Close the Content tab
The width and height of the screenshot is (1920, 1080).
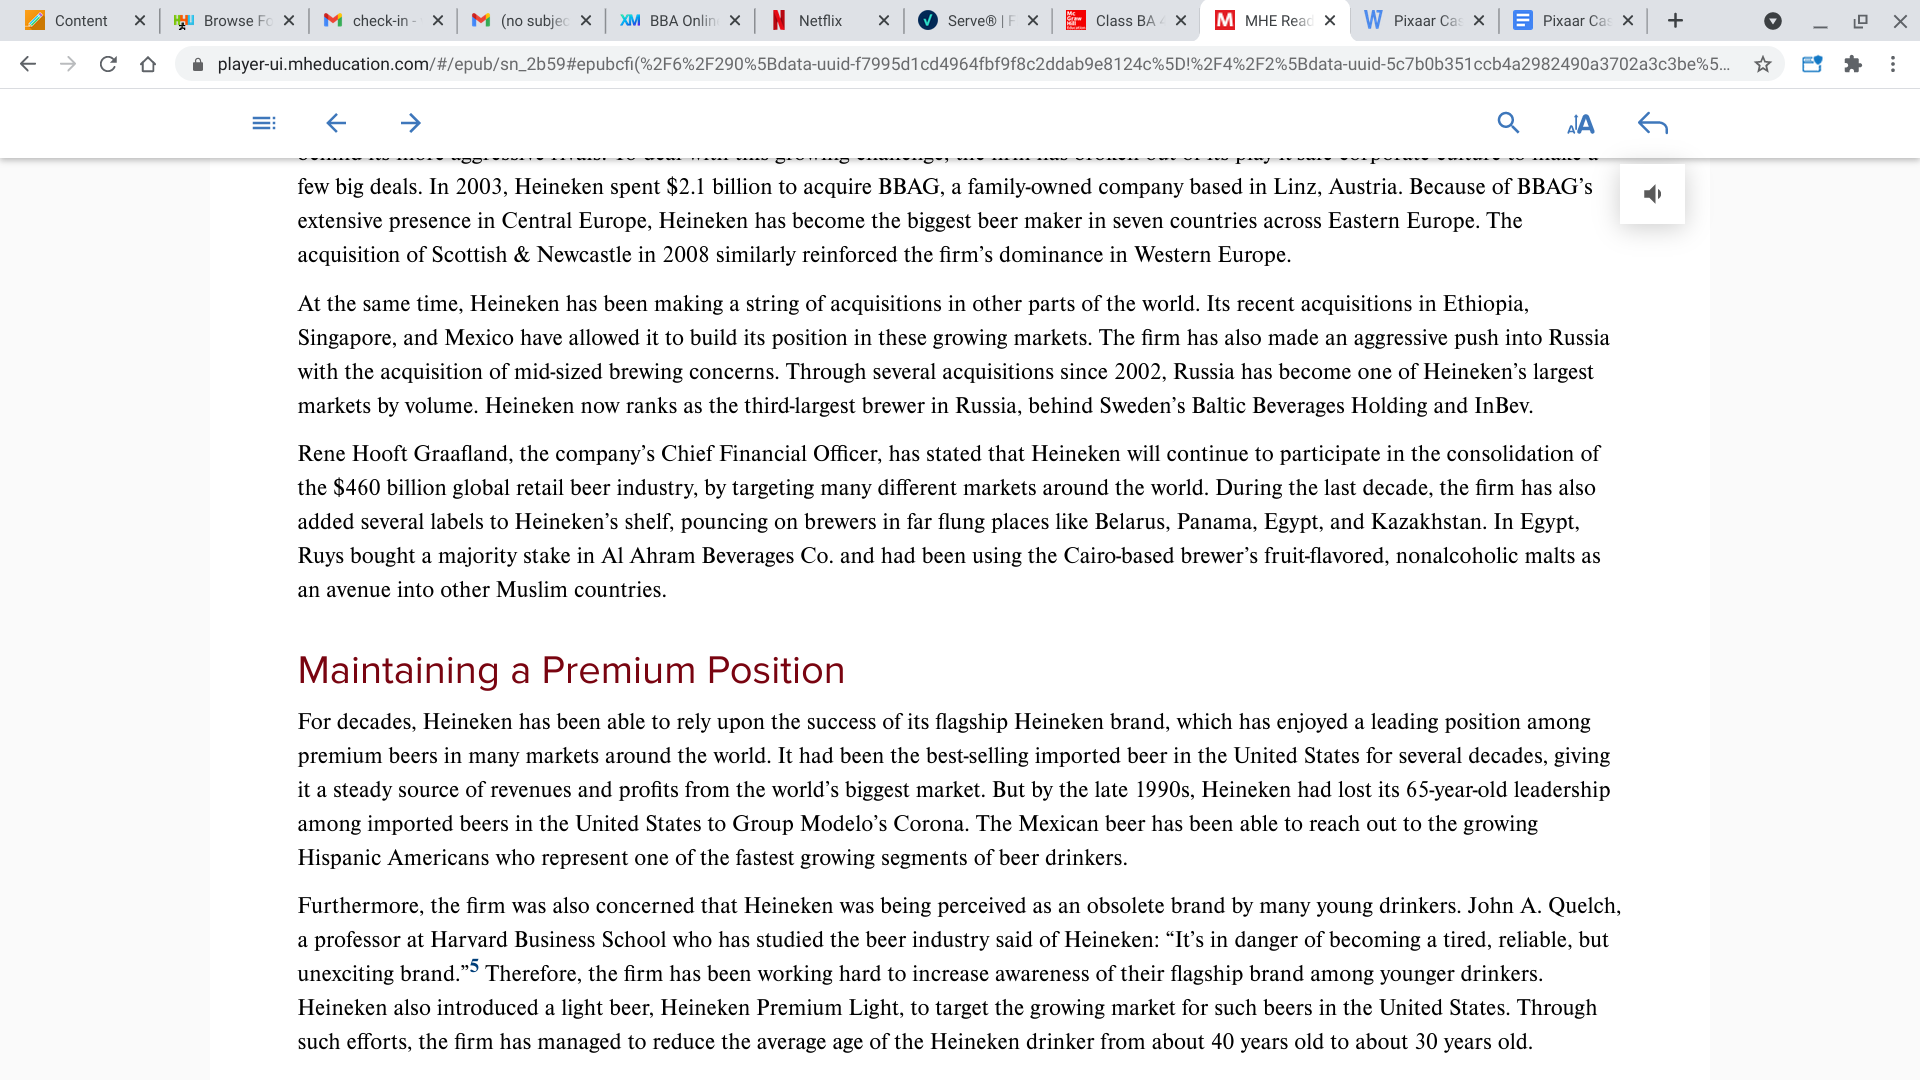tap(140, 21)
